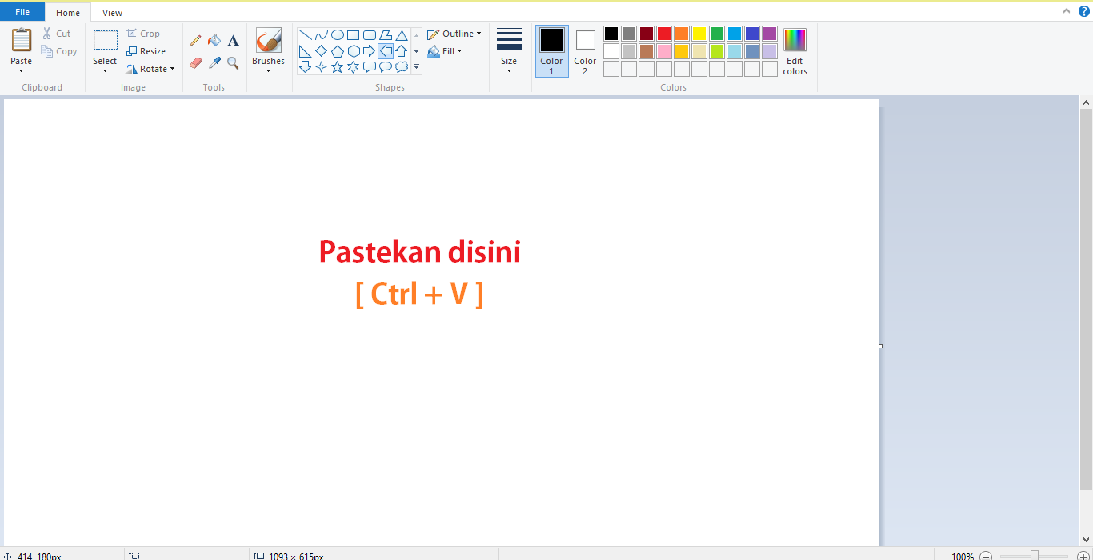This screenshot has width=1093, height=560.
Task: Select the Left arrow shape
Action: tap(385, 51)
